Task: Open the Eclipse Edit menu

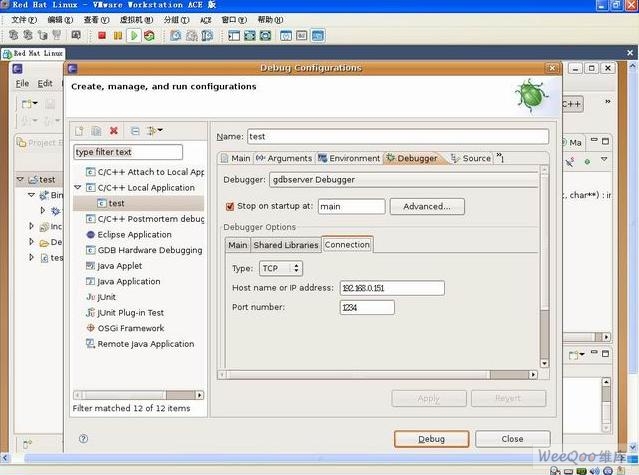Action: [x=45, y=84]
